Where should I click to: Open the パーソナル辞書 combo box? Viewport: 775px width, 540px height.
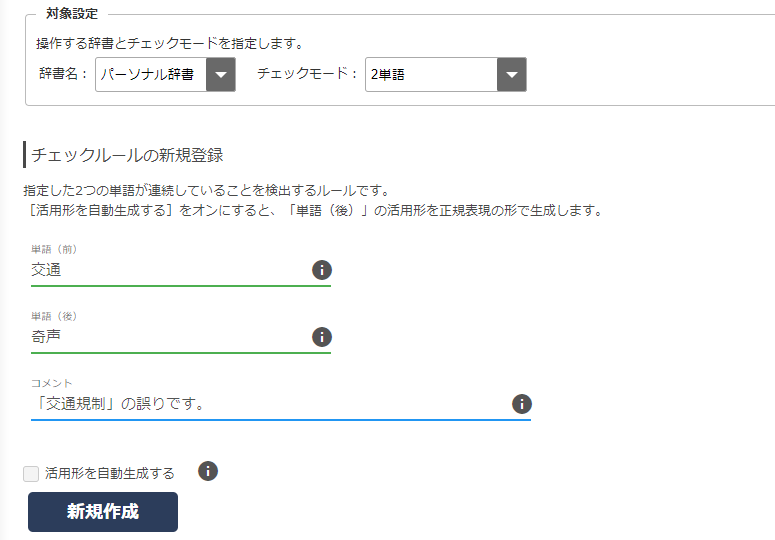(x=152, y=75)
